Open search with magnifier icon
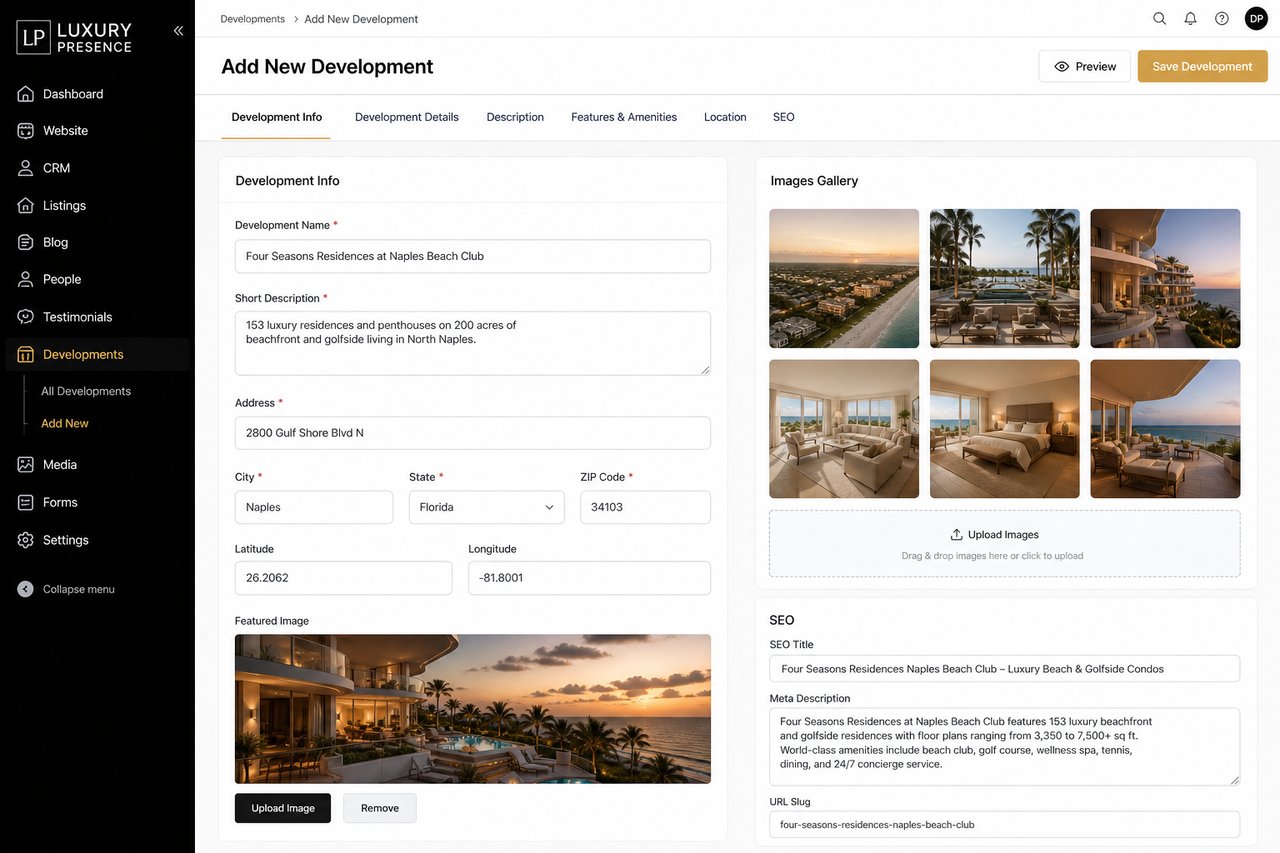The width and height of the screenshot is (1280, 853). click(1160, 18)
